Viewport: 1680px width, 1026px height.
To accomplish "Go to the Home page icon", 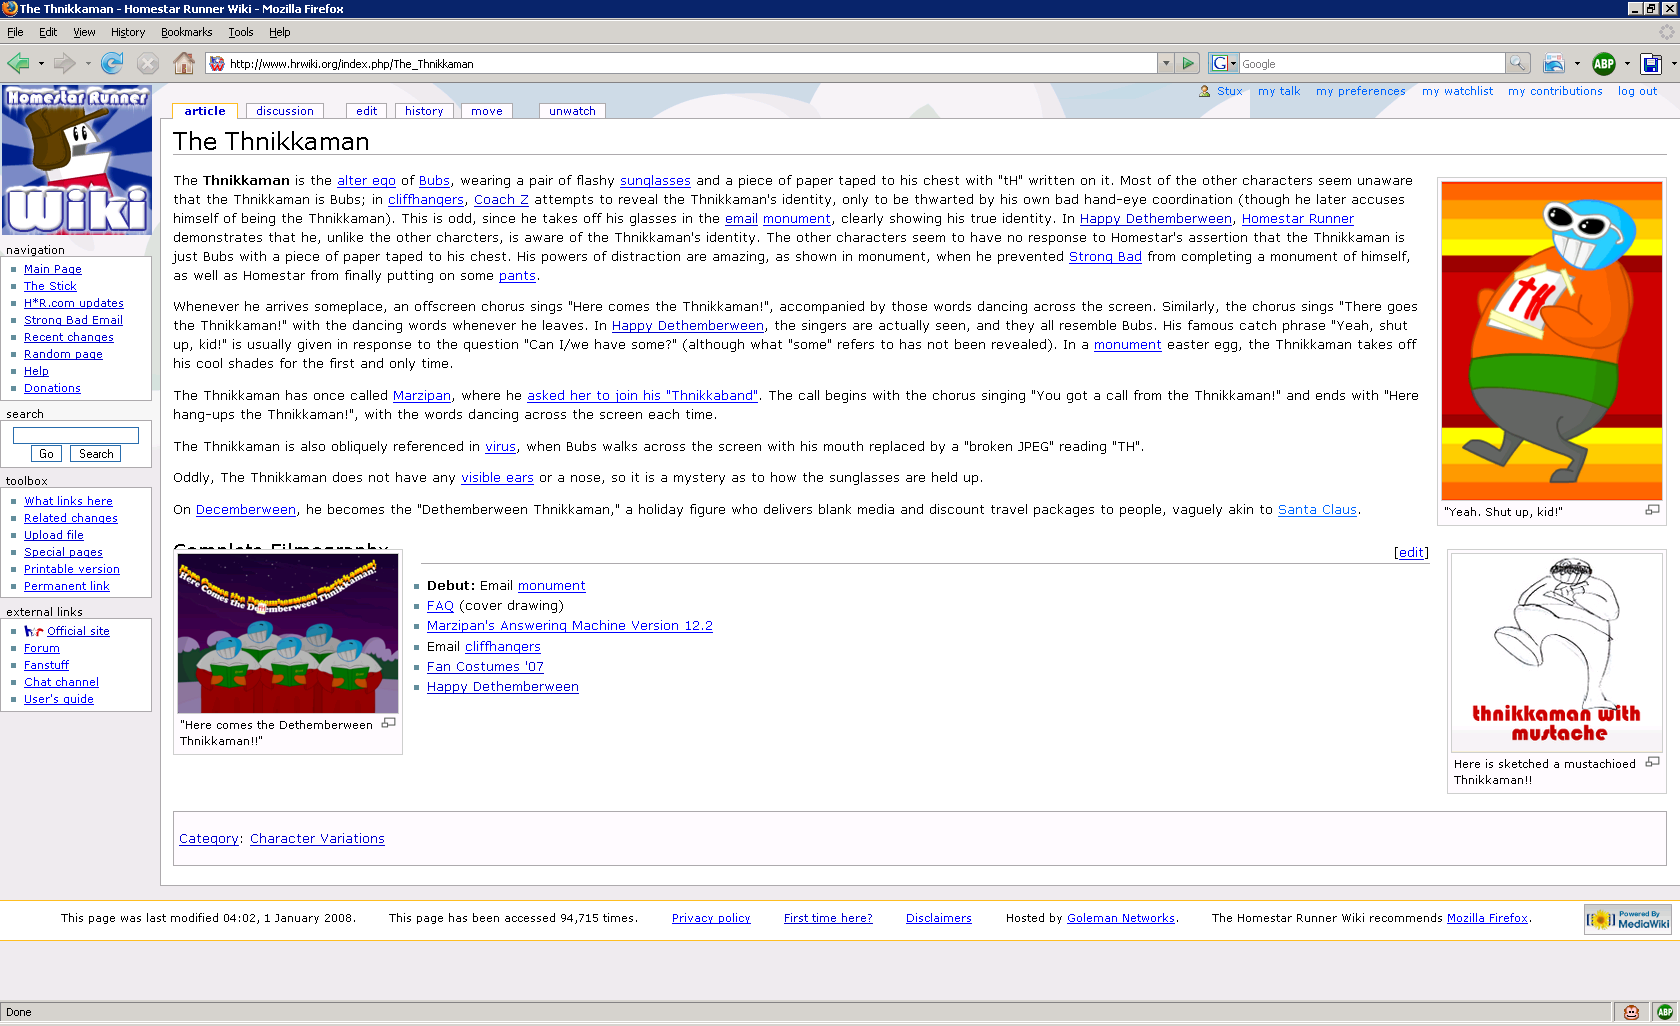I will pyautogui.click(x=184, y=63).
